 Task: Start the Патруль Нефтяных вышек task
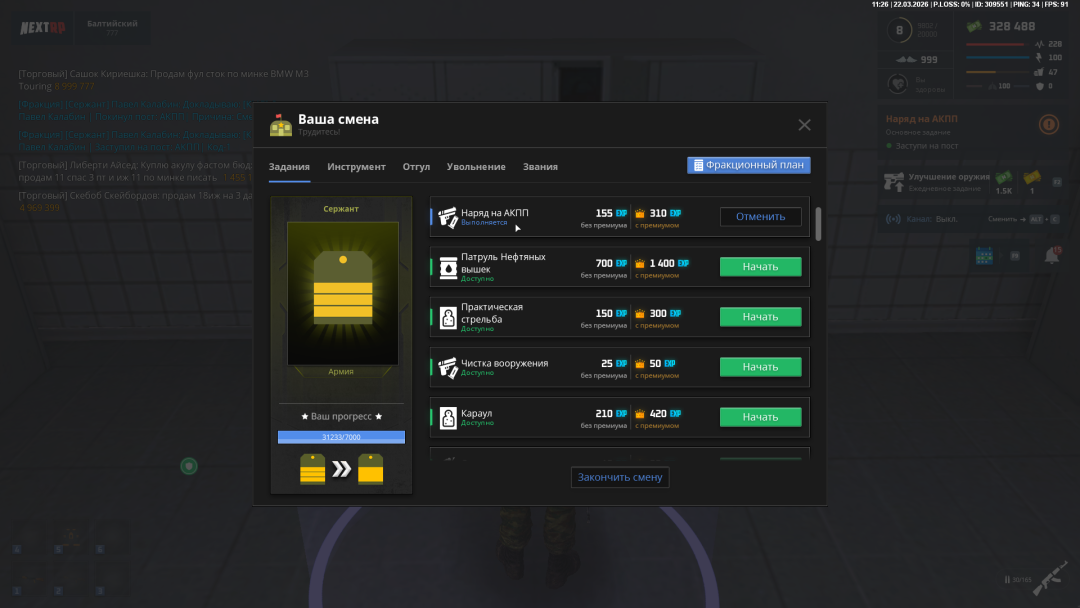(x=760, y=267)
